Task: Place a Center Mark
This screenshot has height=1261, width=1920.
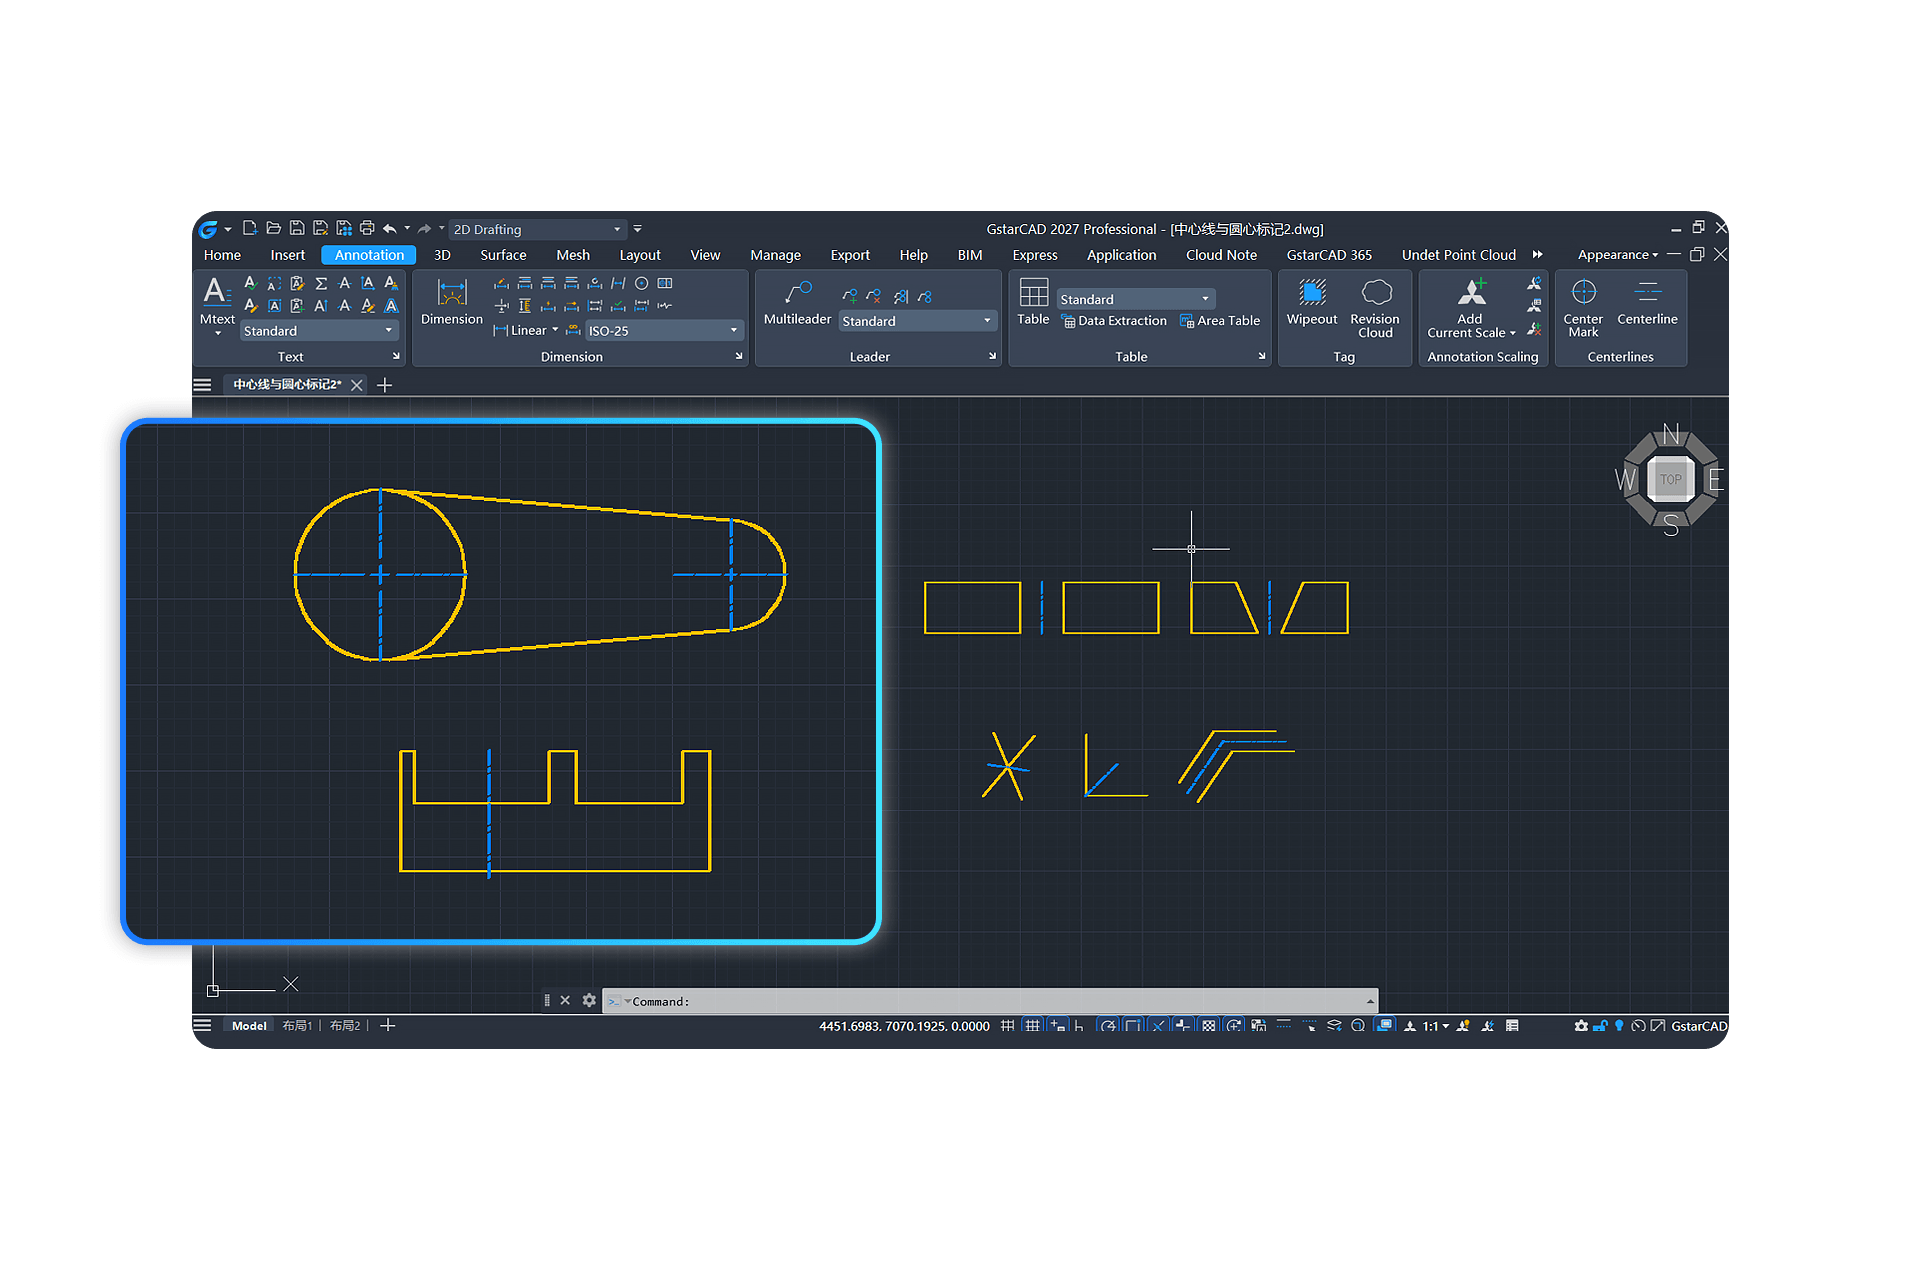Action: click(1583, 308)
